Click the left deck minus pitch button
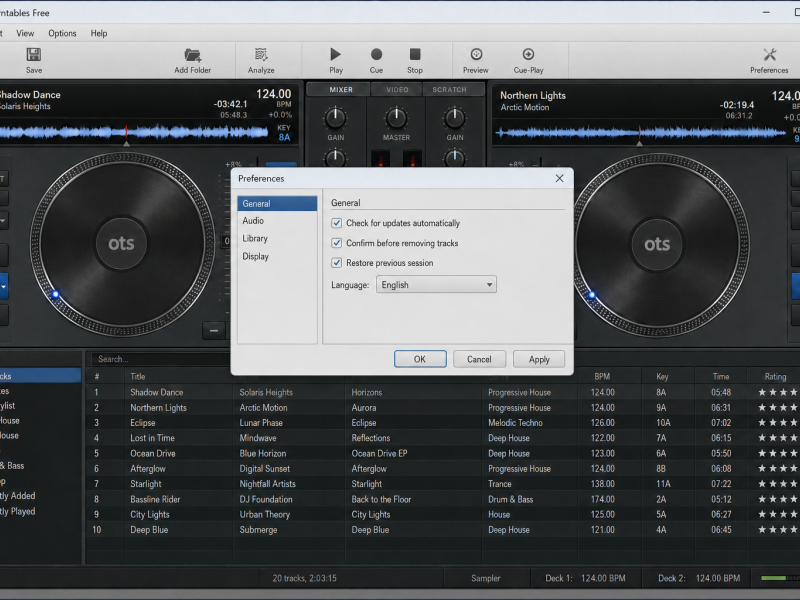The width and height of the screenshot is (800, 600). click(214, 331)
